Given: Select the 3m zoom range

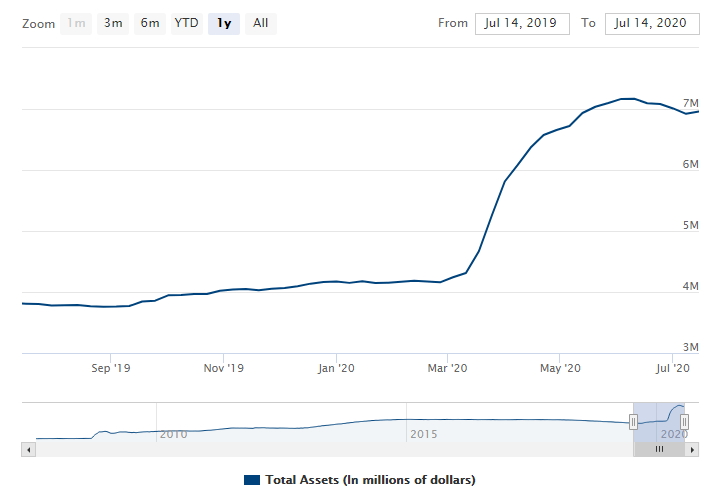Looking at the screenshot, I should [x=113, y=23].
